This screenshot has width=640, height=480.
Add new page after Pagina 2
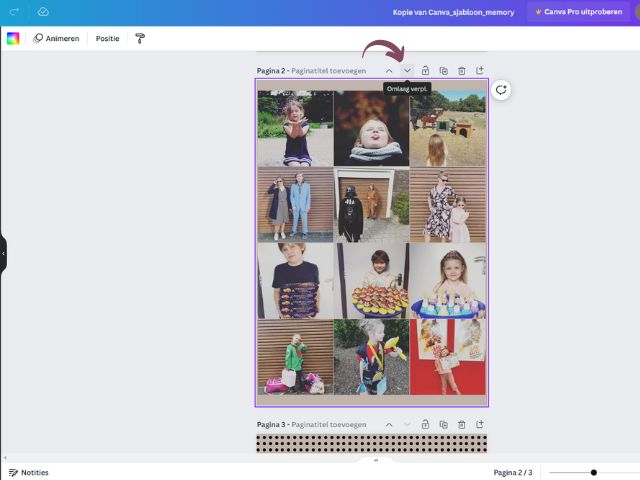point(480,70)
